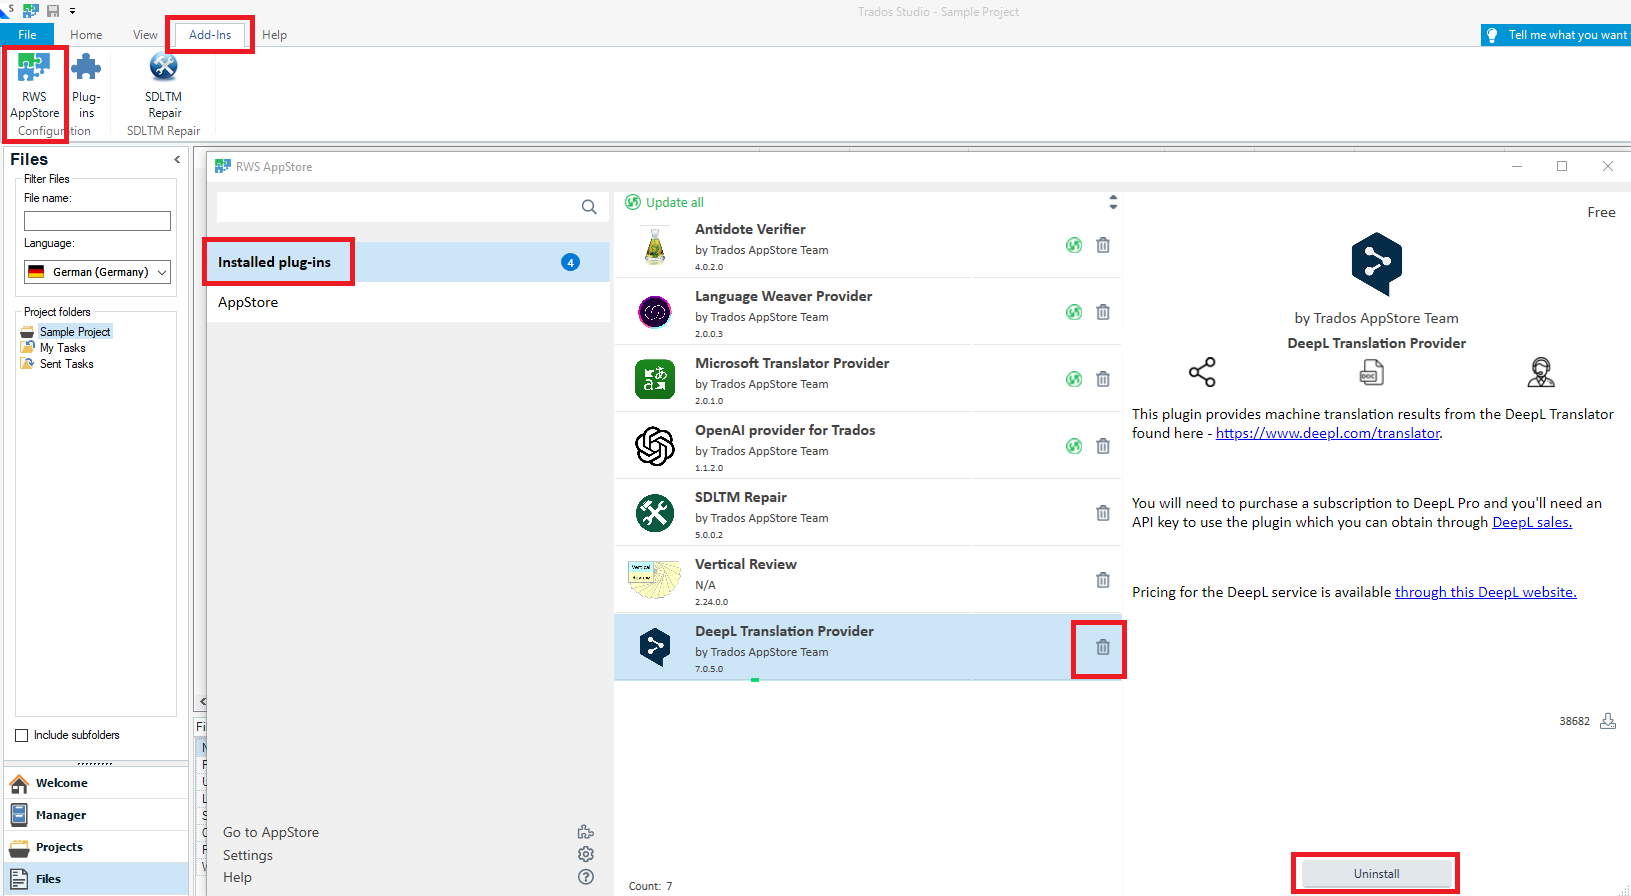Open the quick access toolbar dropdown arrow
The width and height of the screenshot is (1631, 896).
[72, 11]
